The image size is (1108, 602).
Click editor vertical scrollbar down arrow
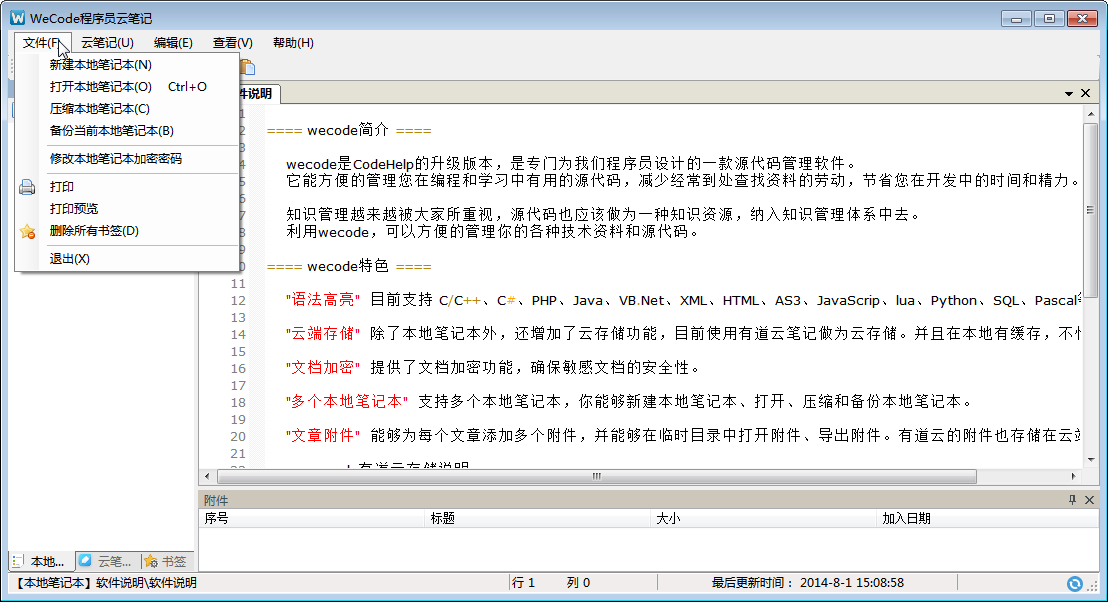tap(1091, 459)
